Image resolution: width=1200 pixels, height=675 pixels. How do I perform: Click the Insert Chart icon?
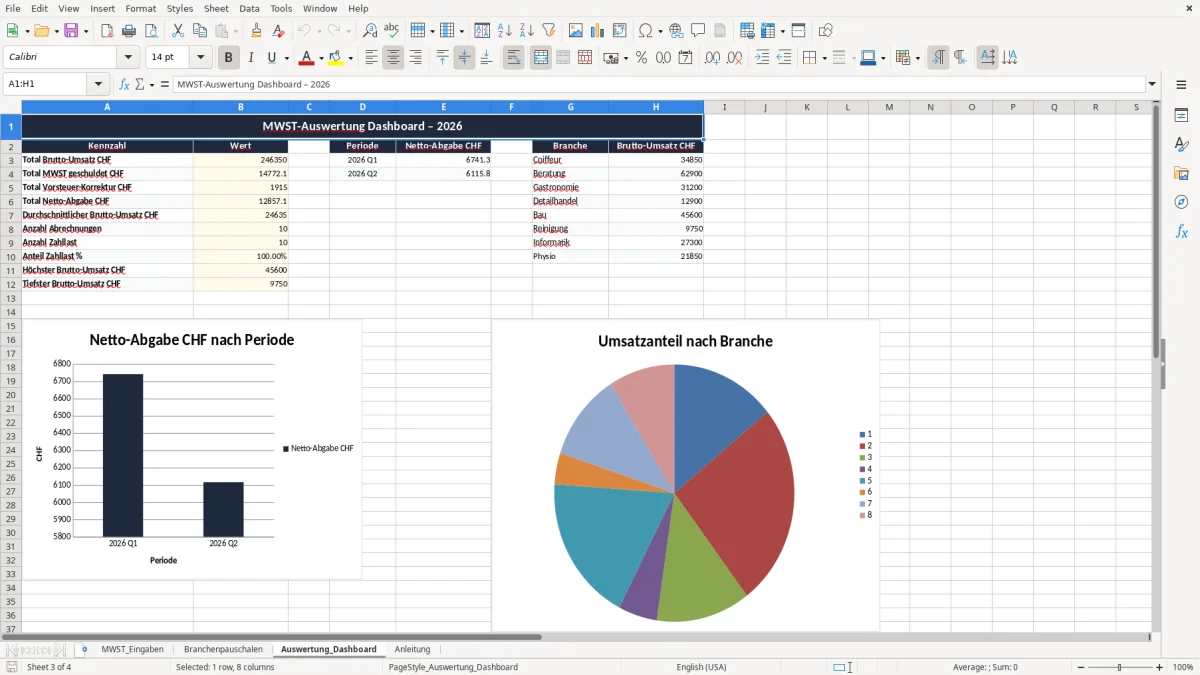click(x=598, y=31)
